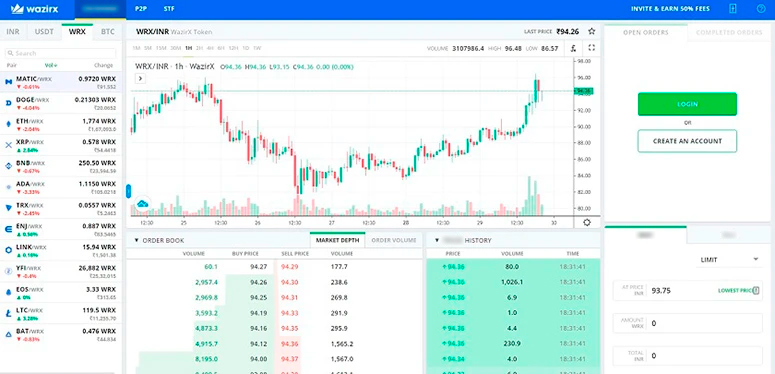The width and height of the screenshot is (775, 374).
Task: Click the BAT coin icon
Action: (8, 334)
